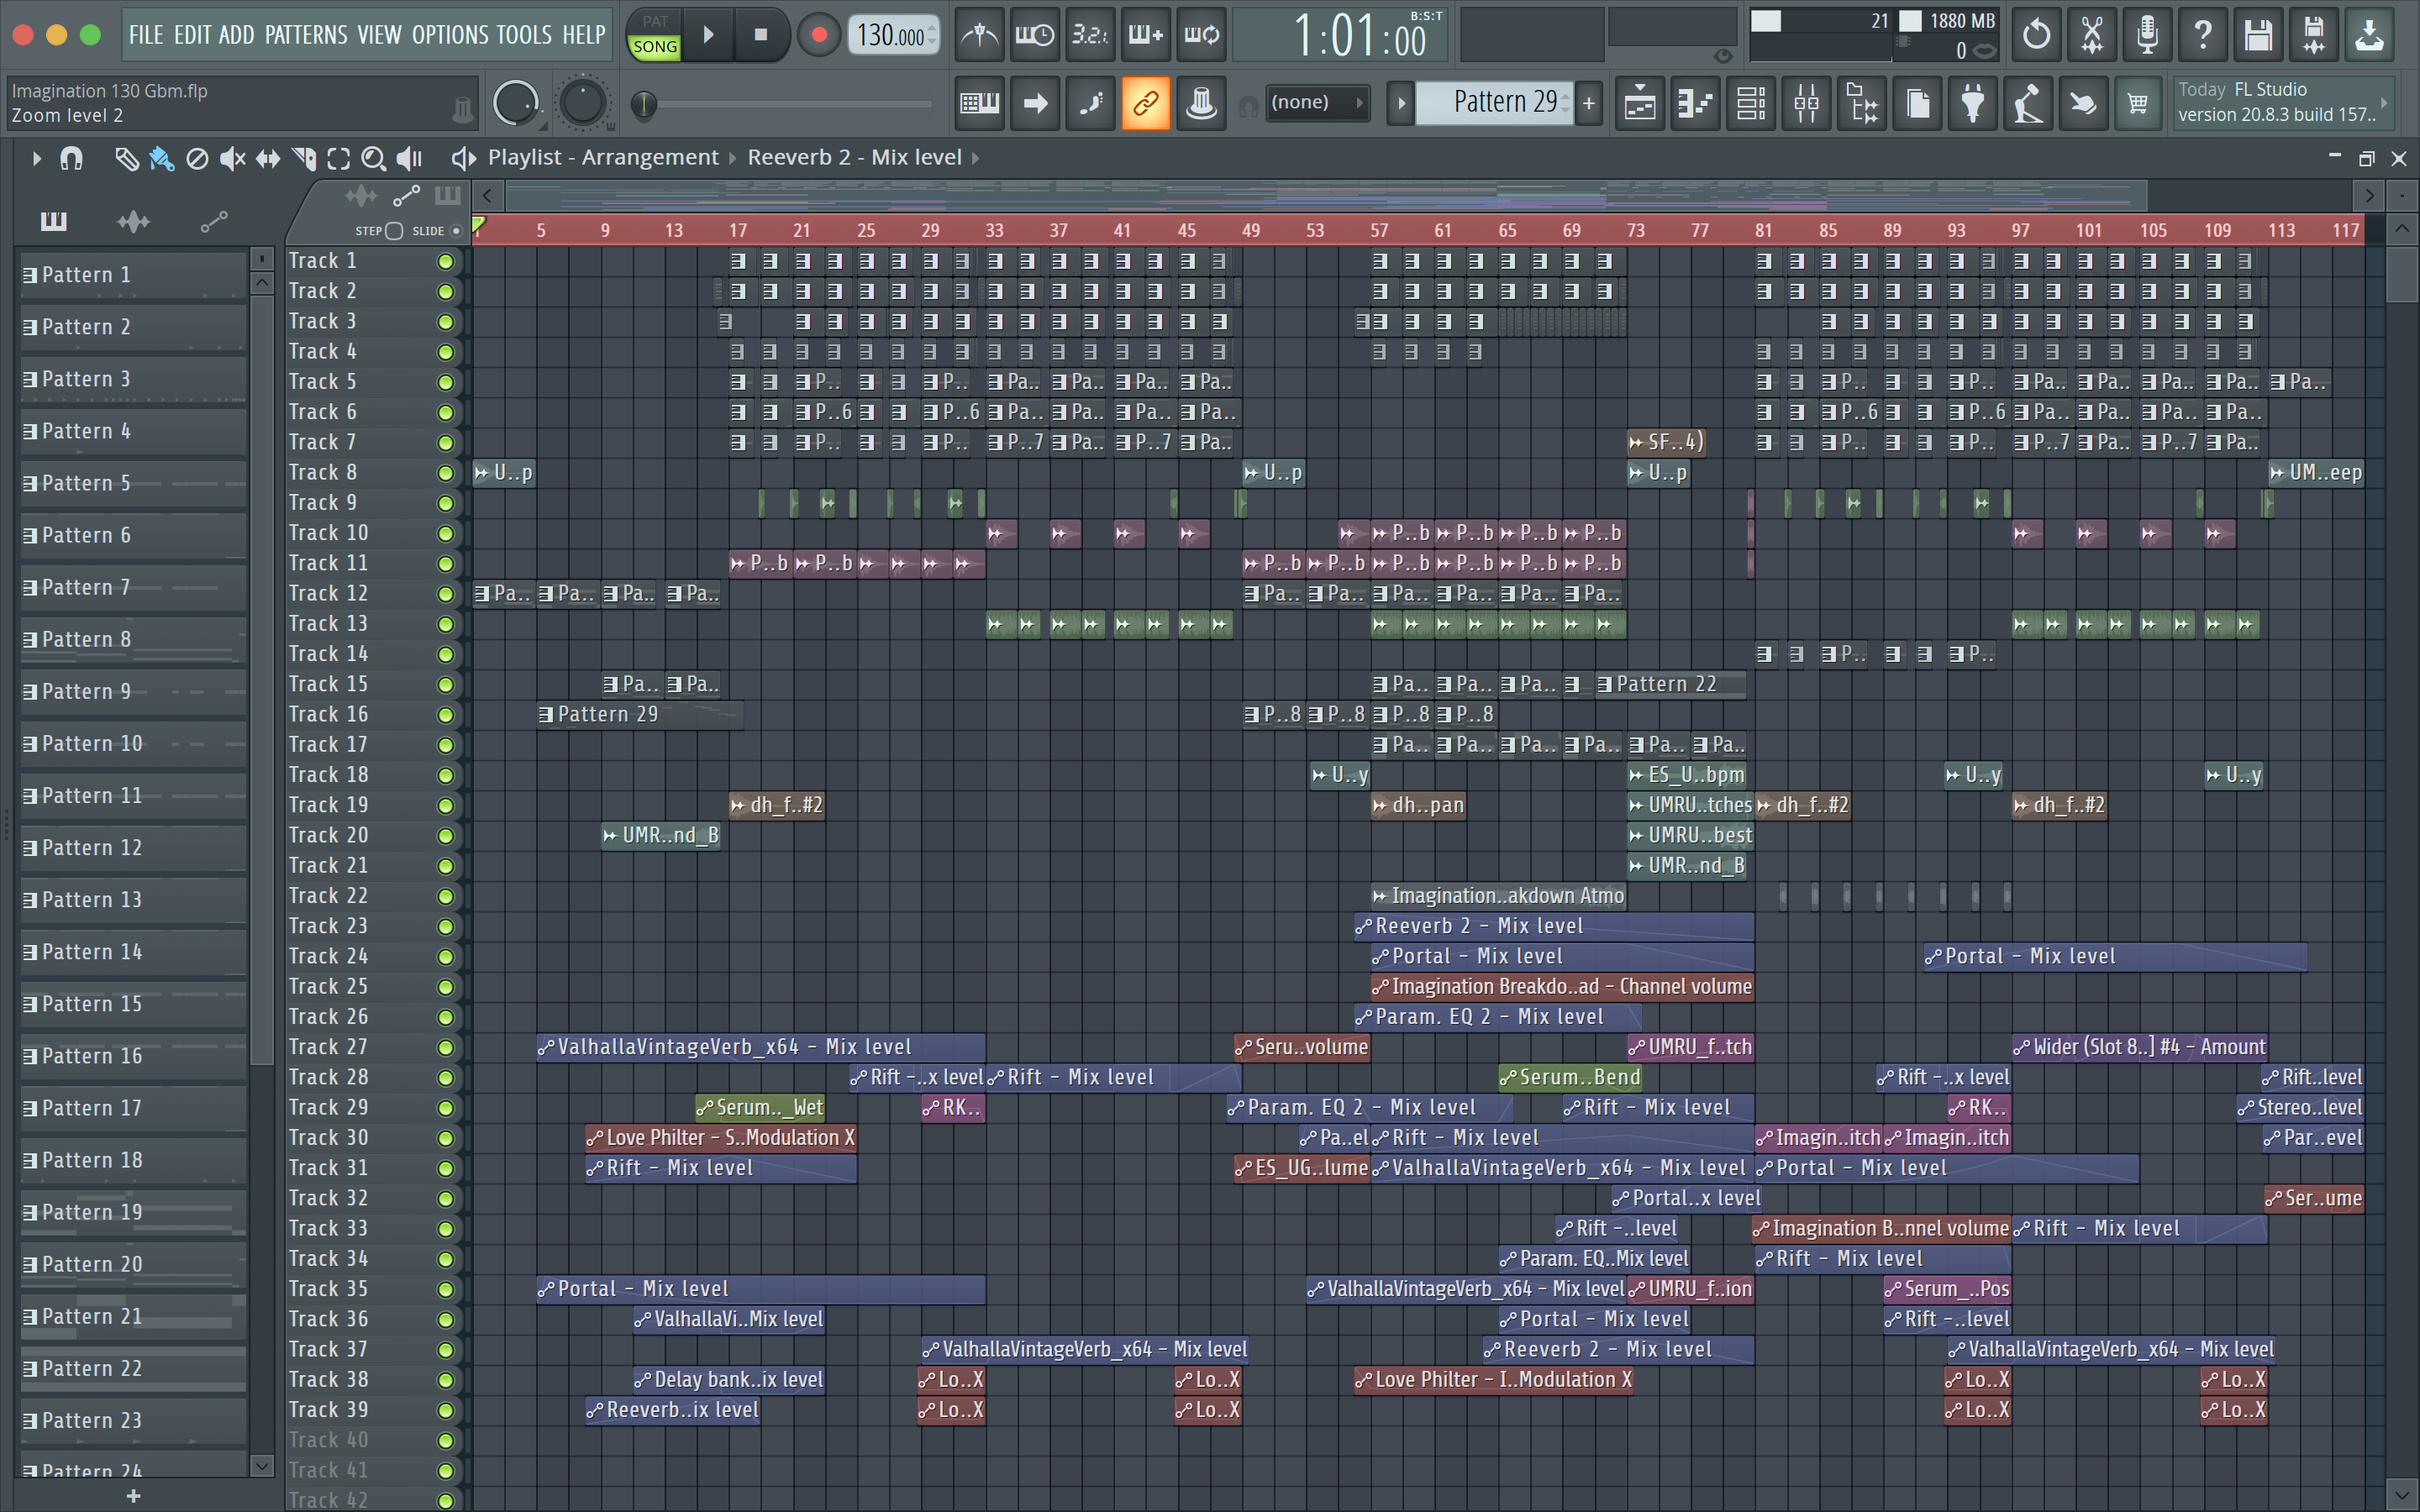Open the Piano roll view
This screenshot has width=2420, height=1512.
(1695, 103)
